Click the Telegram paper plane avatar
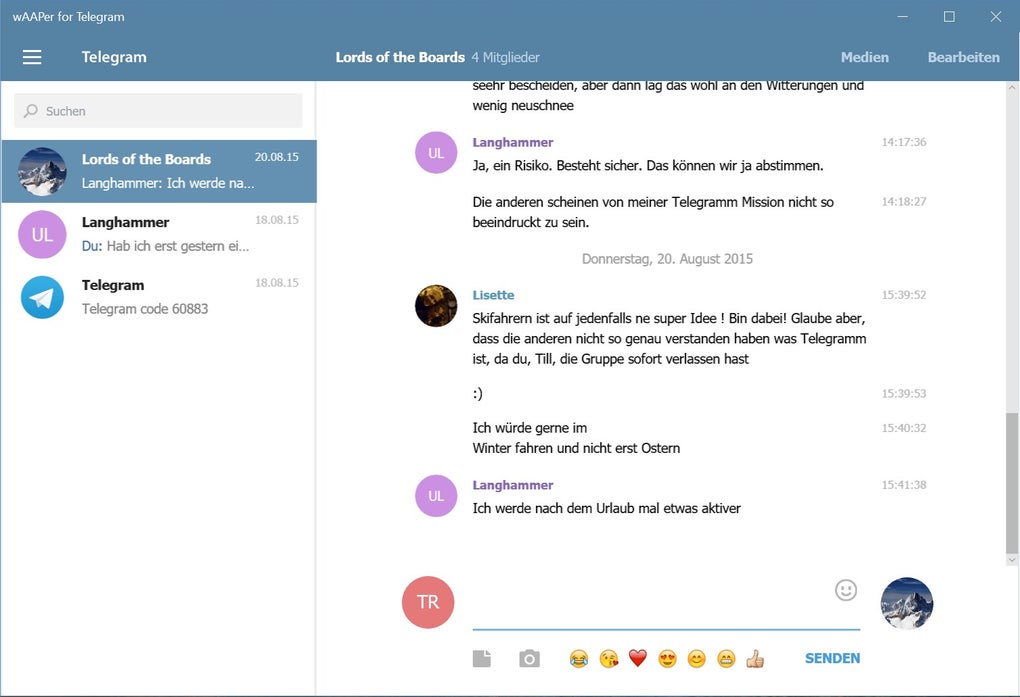The image size is (1020, 697). pyautogui.click(x=42, y=297)
